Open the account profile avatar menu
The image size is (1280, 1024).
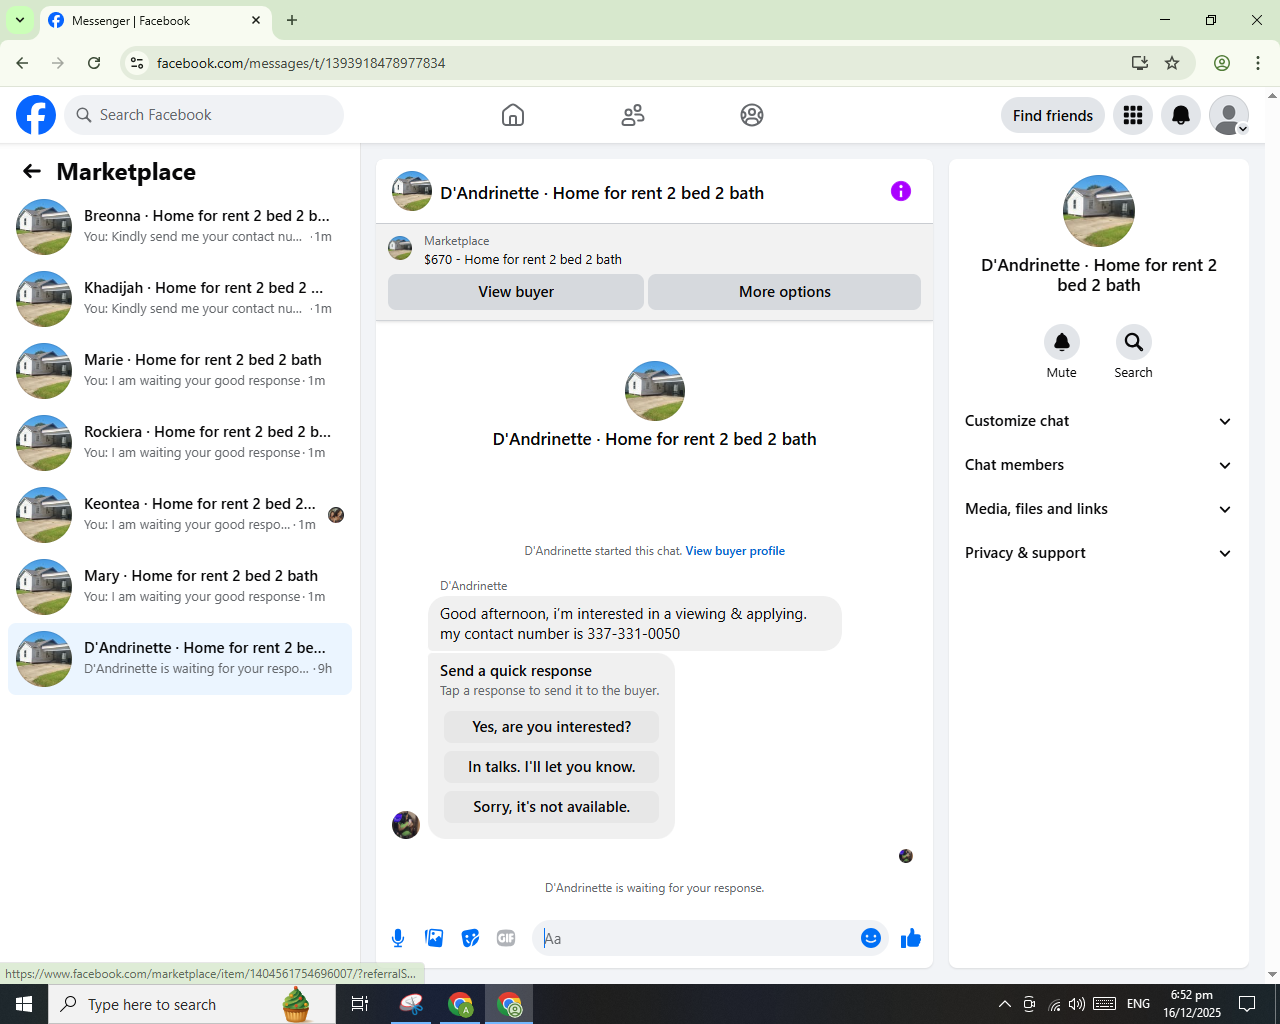(x=1229, y=115)
